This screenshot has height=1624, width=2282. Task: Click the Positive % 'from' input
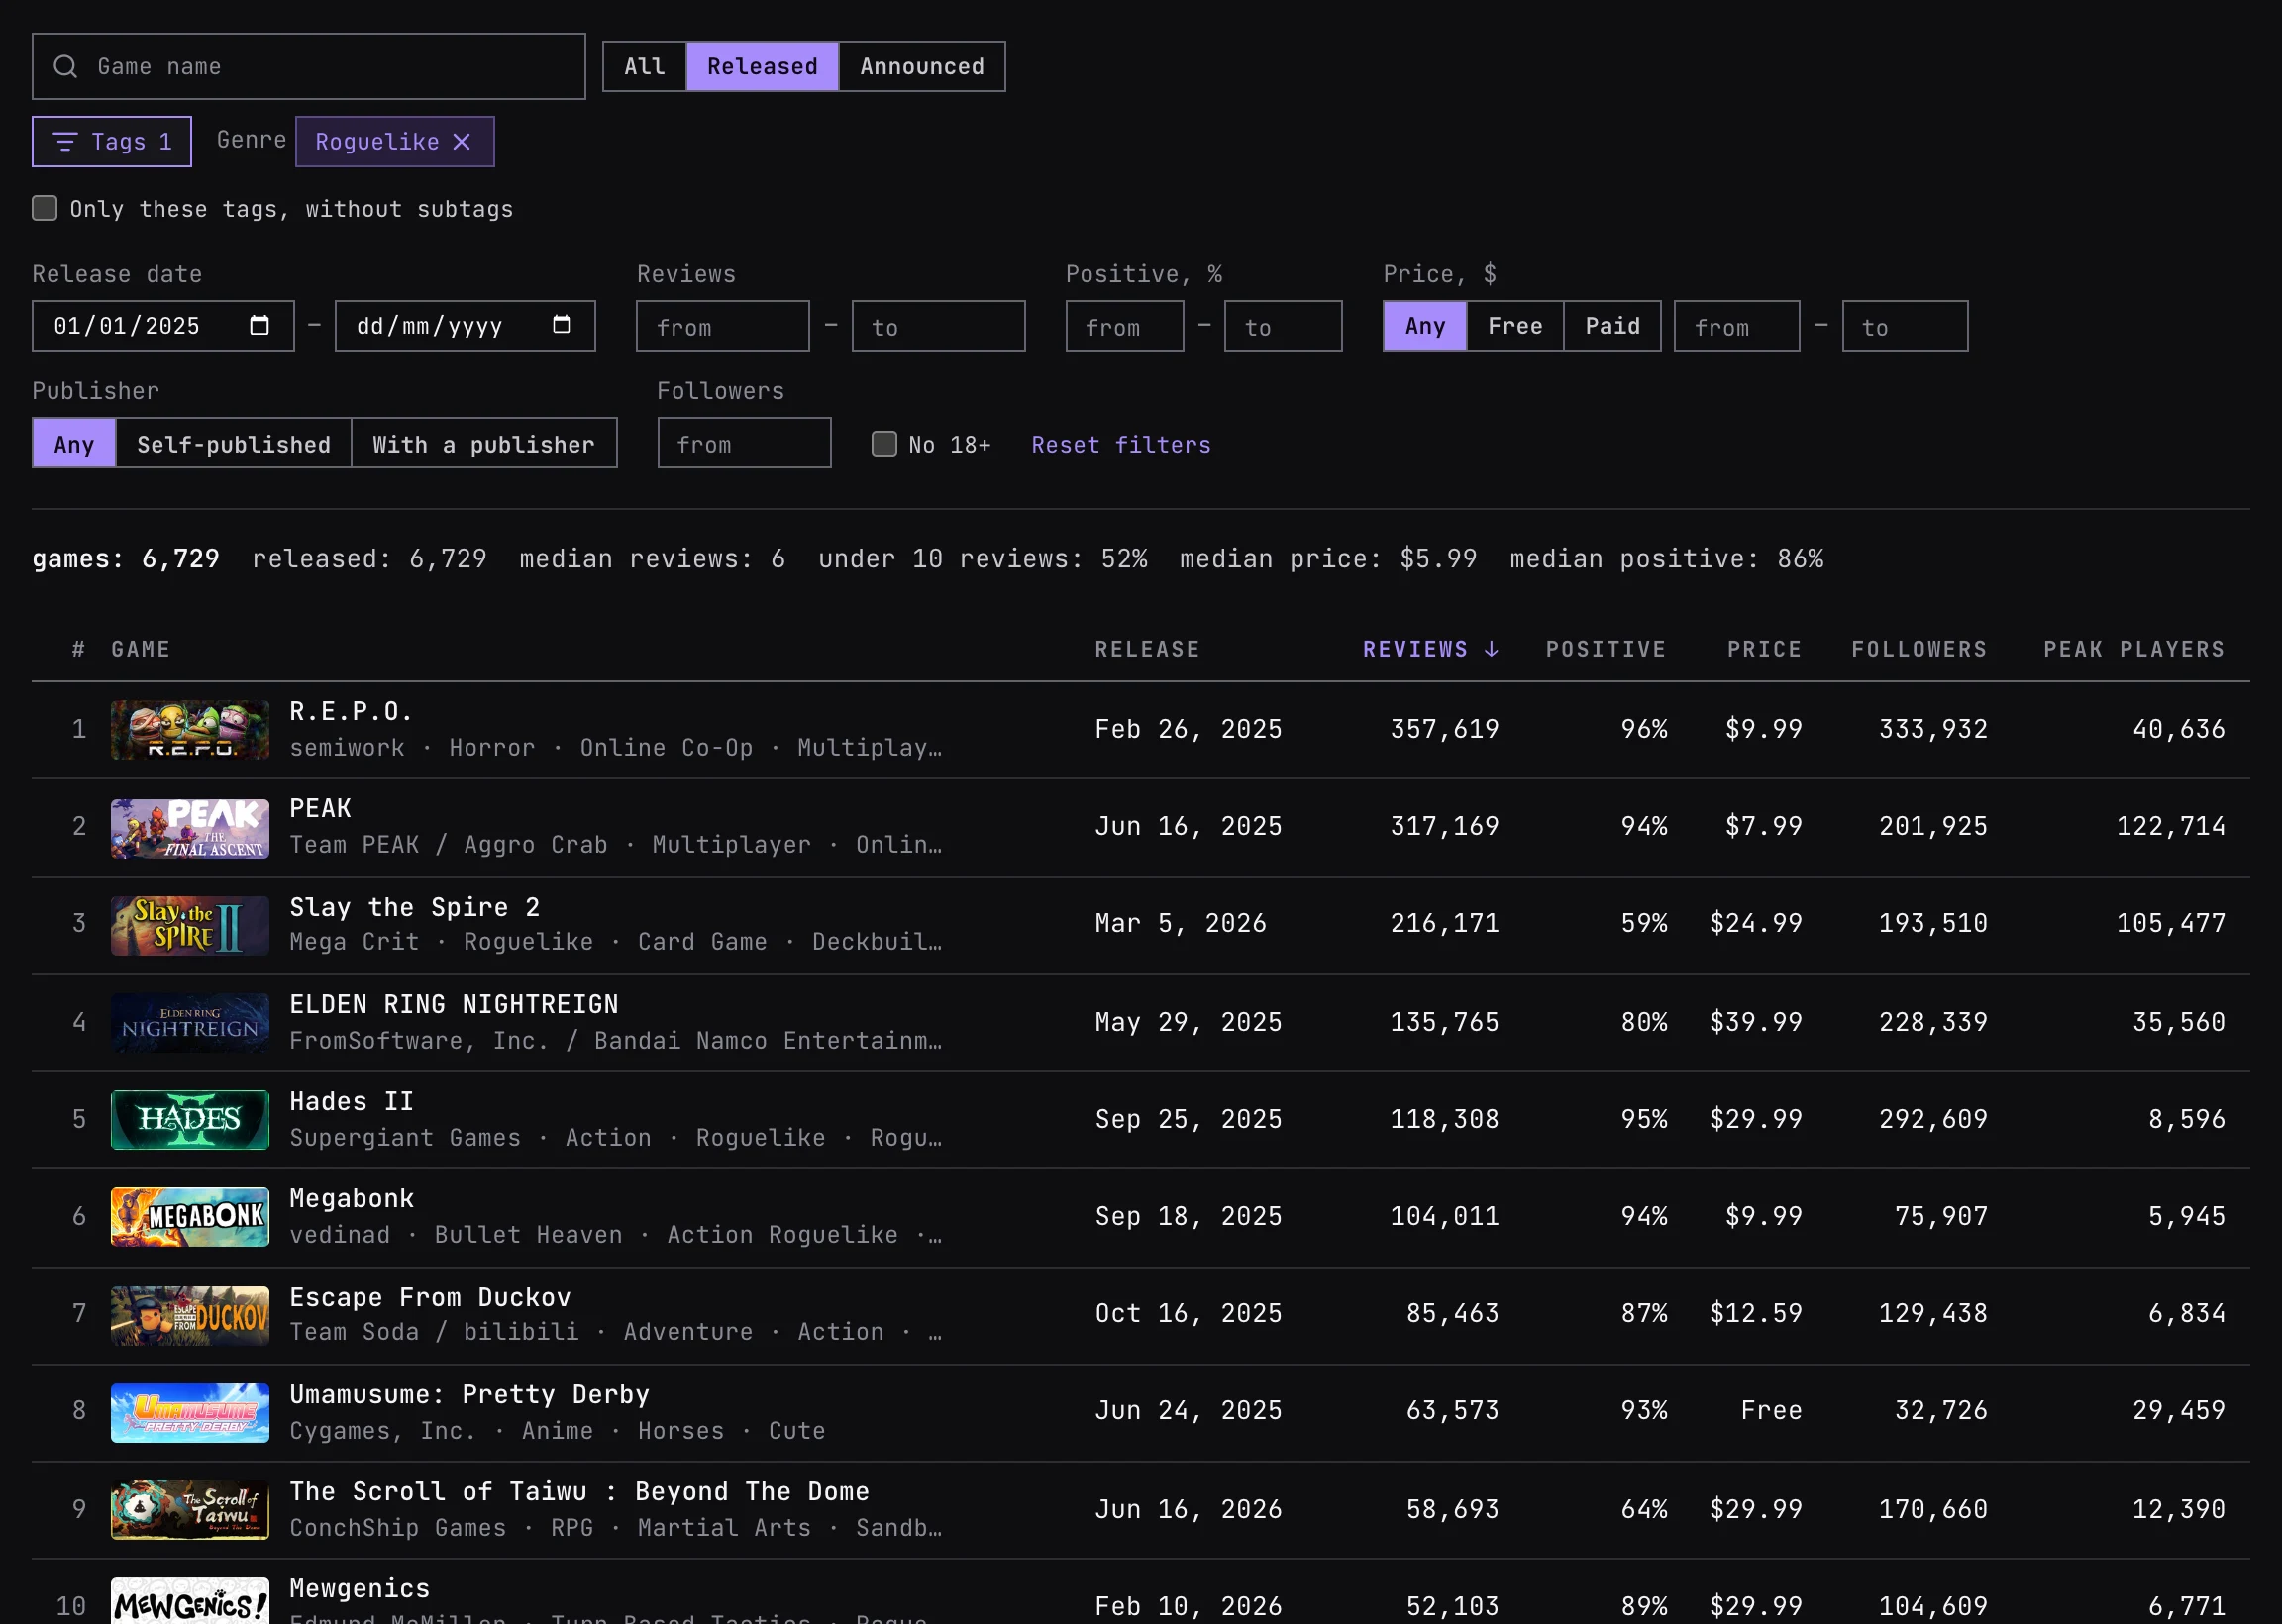[x=1125, y=326]
